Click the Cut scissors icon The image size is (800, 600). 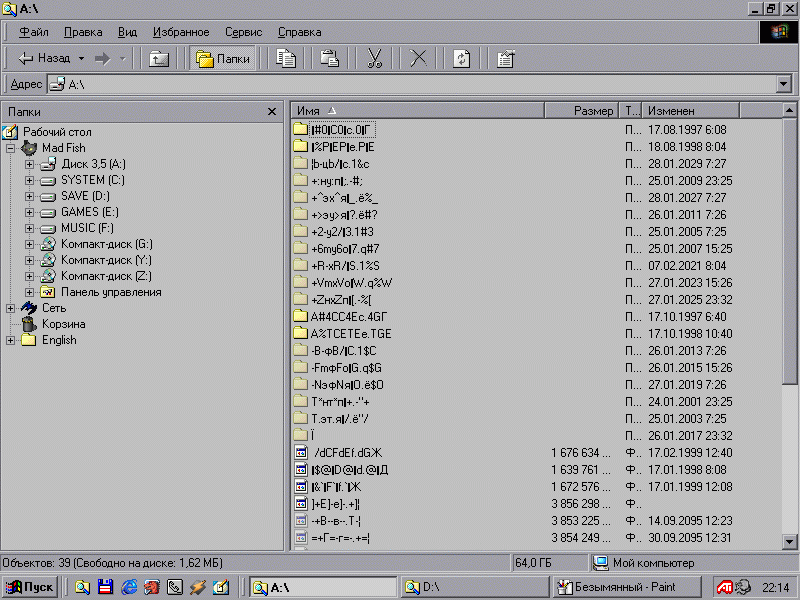coord(375,59)
